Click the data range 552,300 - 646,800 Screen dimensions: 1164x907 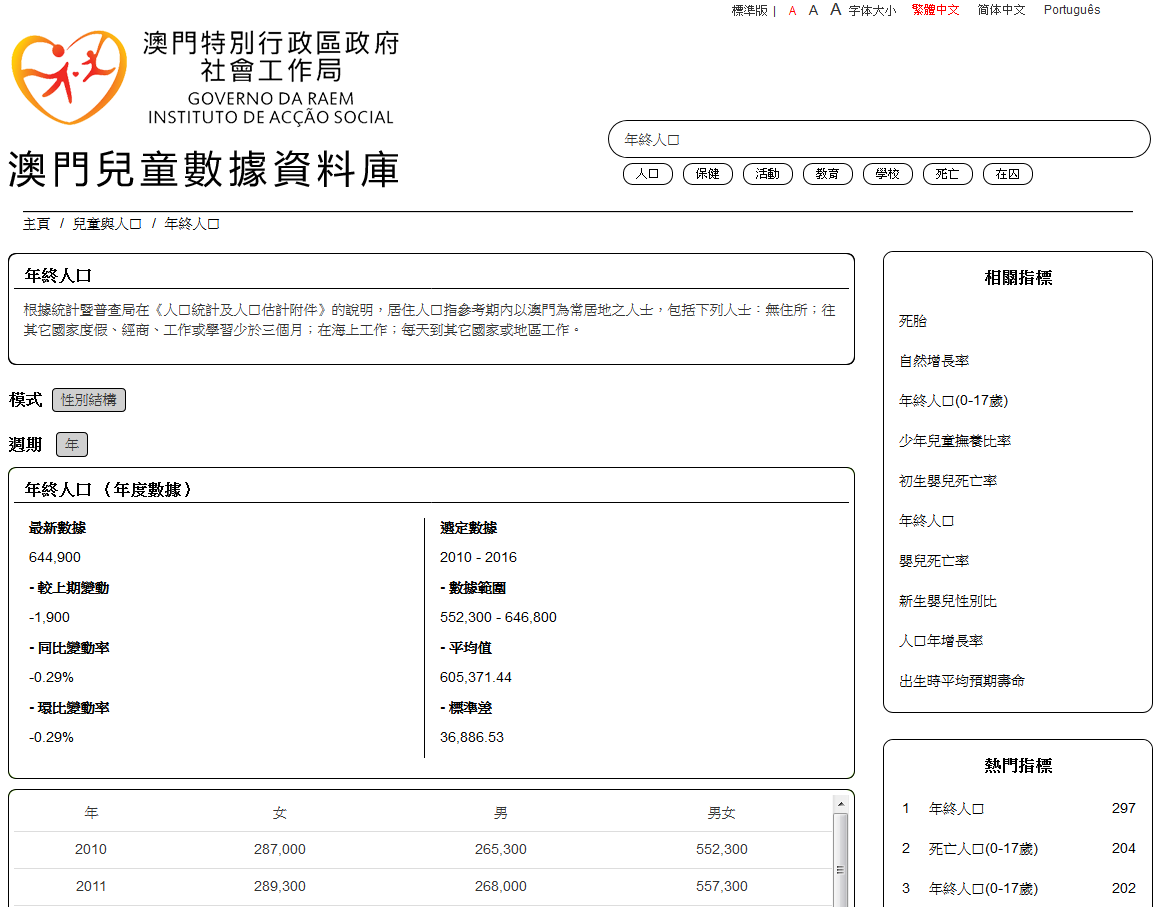(498, 618)
